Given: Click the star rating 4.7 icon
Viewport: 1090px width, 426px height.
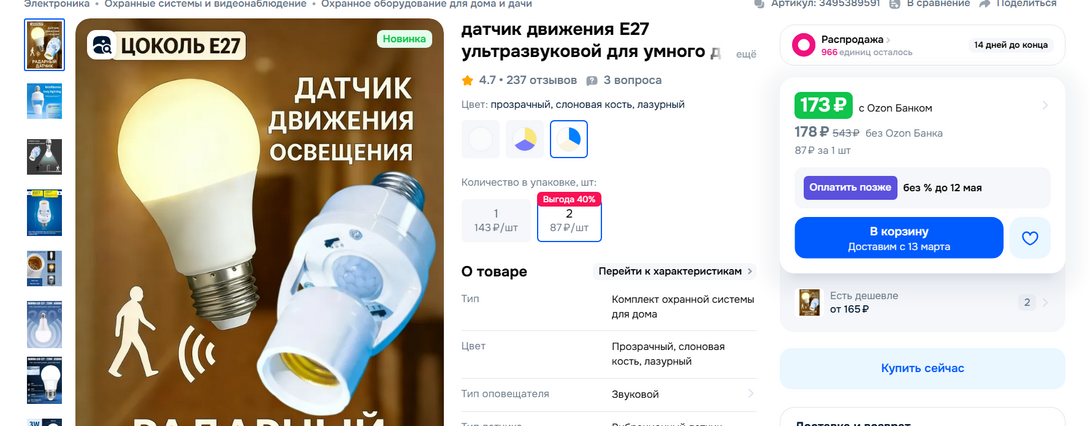Looking at the screenshot, I should (x=468, y=81).
